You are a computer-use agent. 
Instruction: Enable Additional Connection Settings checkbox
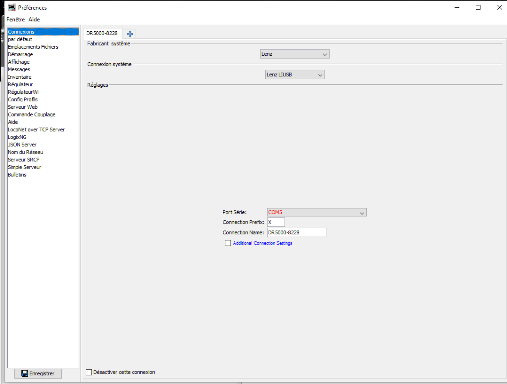[228, 243]
